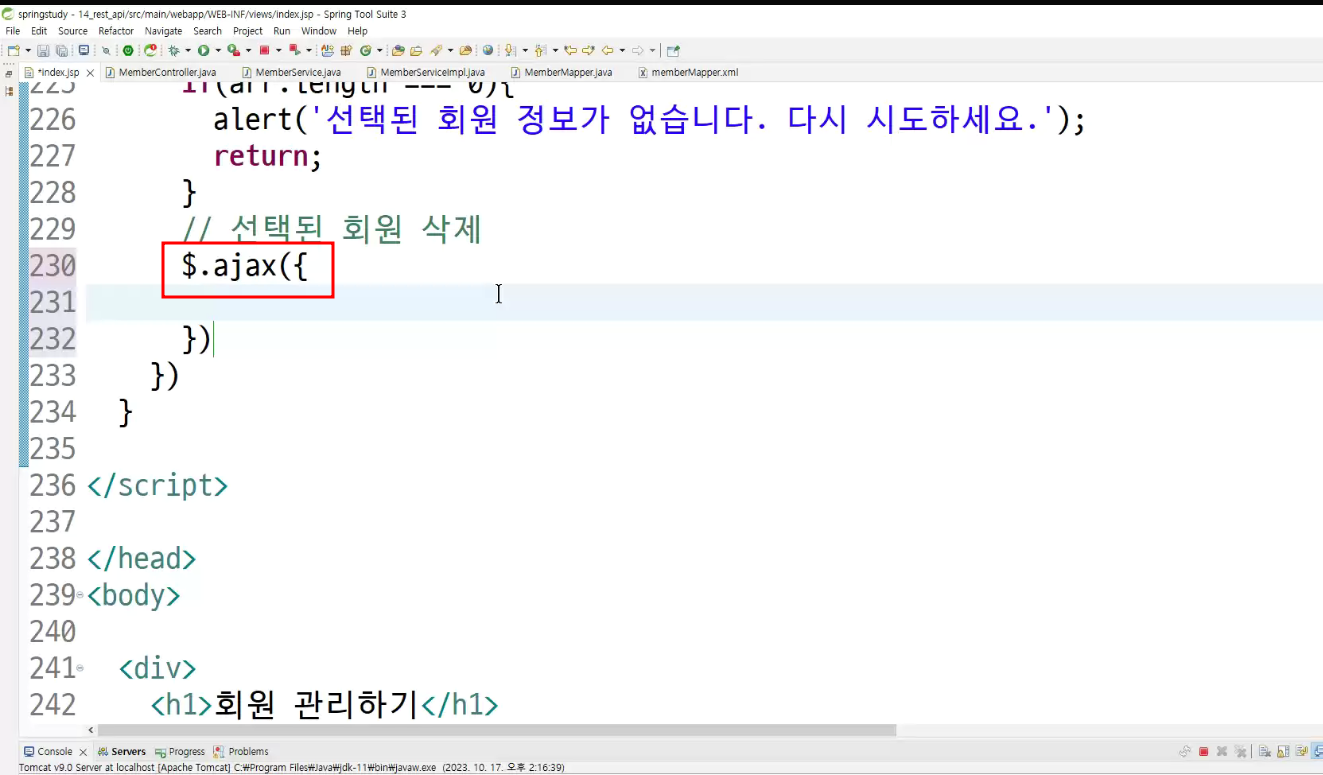This screenshot has width=1323, height=775.
Task: Open the Run menu
Action: click(x=282, y=31)
